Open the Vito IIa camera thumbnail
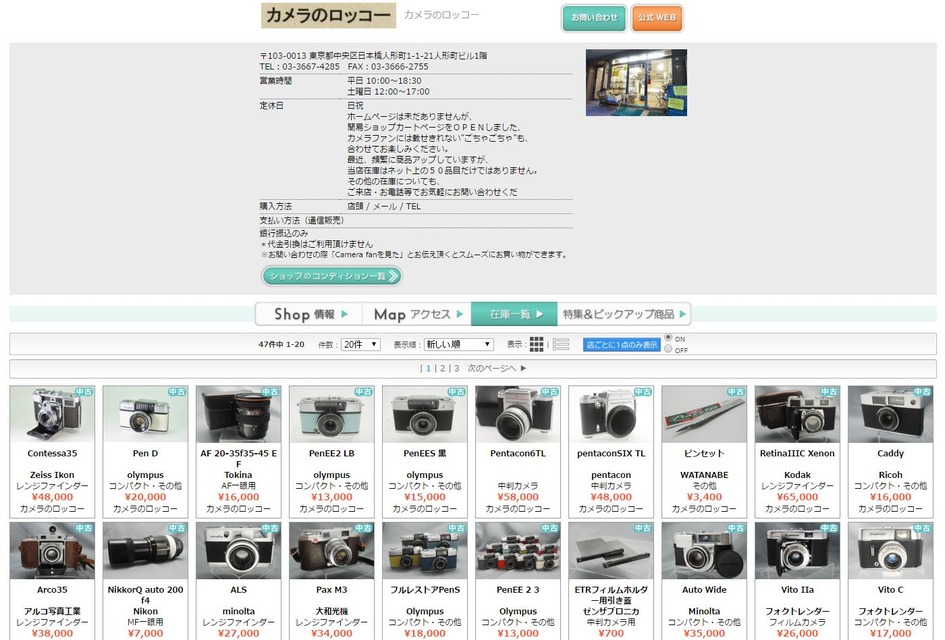 797,550
